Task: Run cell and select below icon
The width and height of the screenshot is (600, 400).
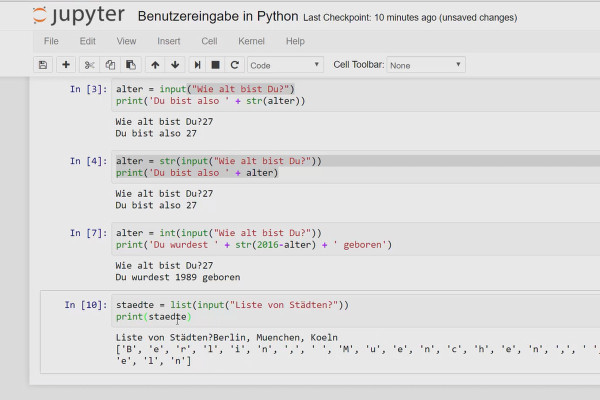Action: coord(197,65)
